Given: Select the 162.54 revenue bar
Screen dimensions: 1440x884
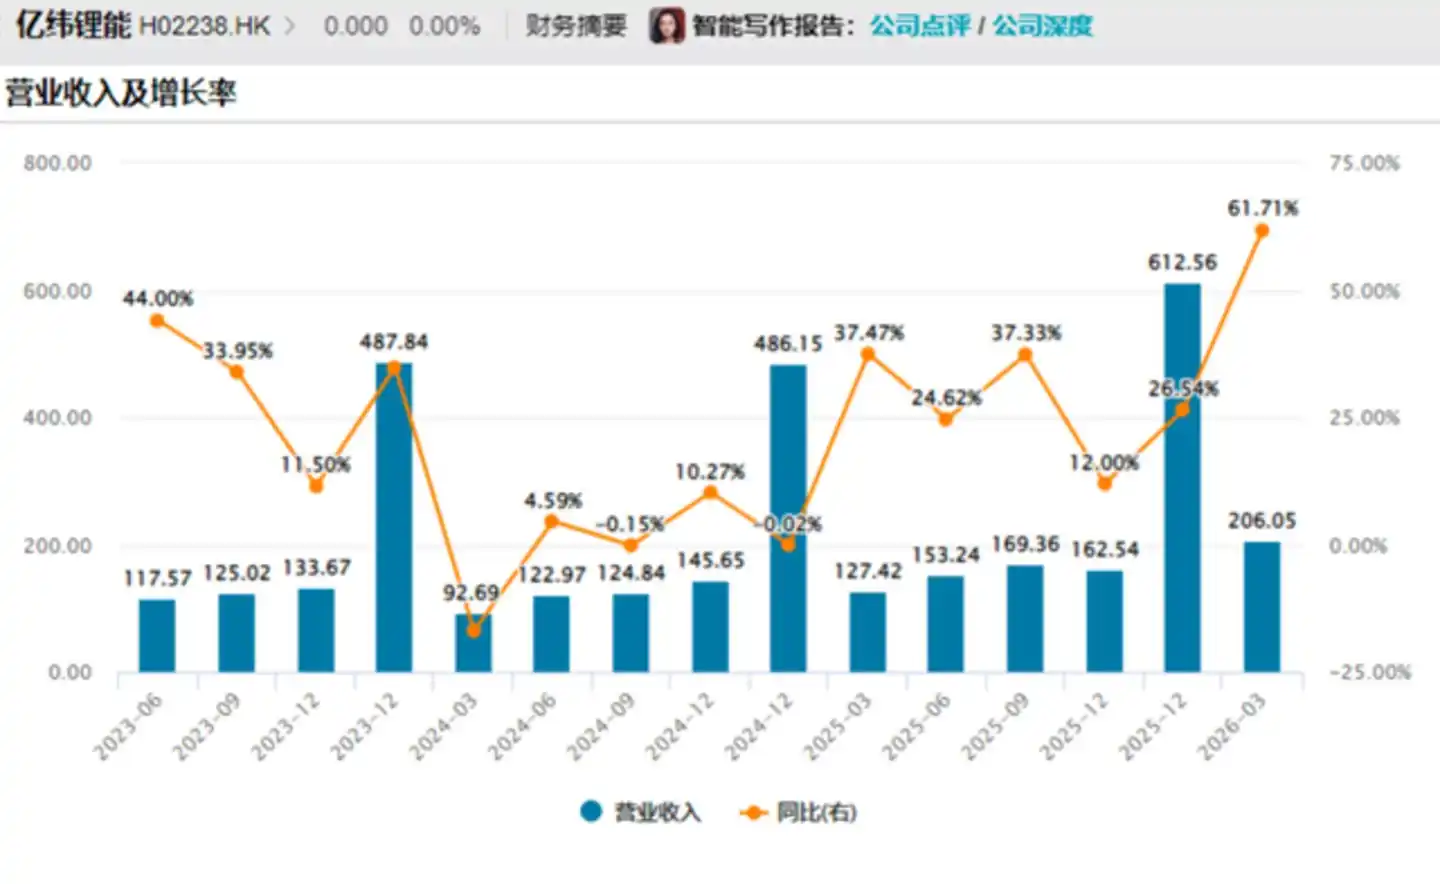Looking at the screenshot, I should 1105,621.
